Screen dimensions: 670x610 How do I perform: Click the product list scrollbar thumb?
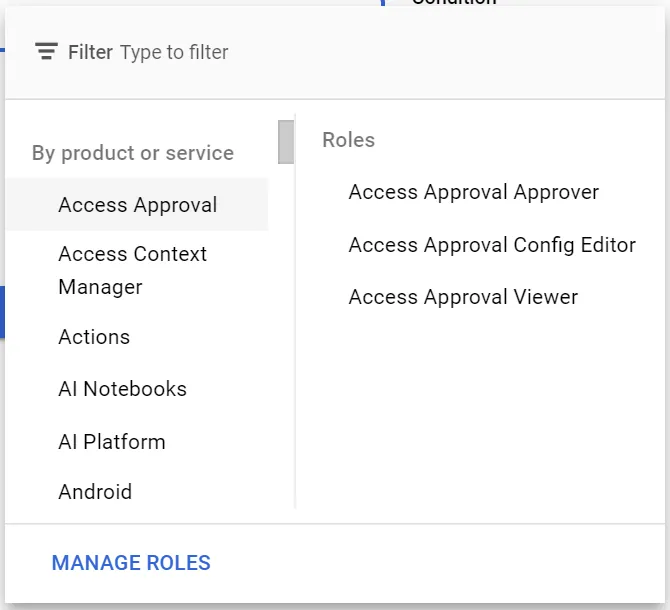[286, 141]
